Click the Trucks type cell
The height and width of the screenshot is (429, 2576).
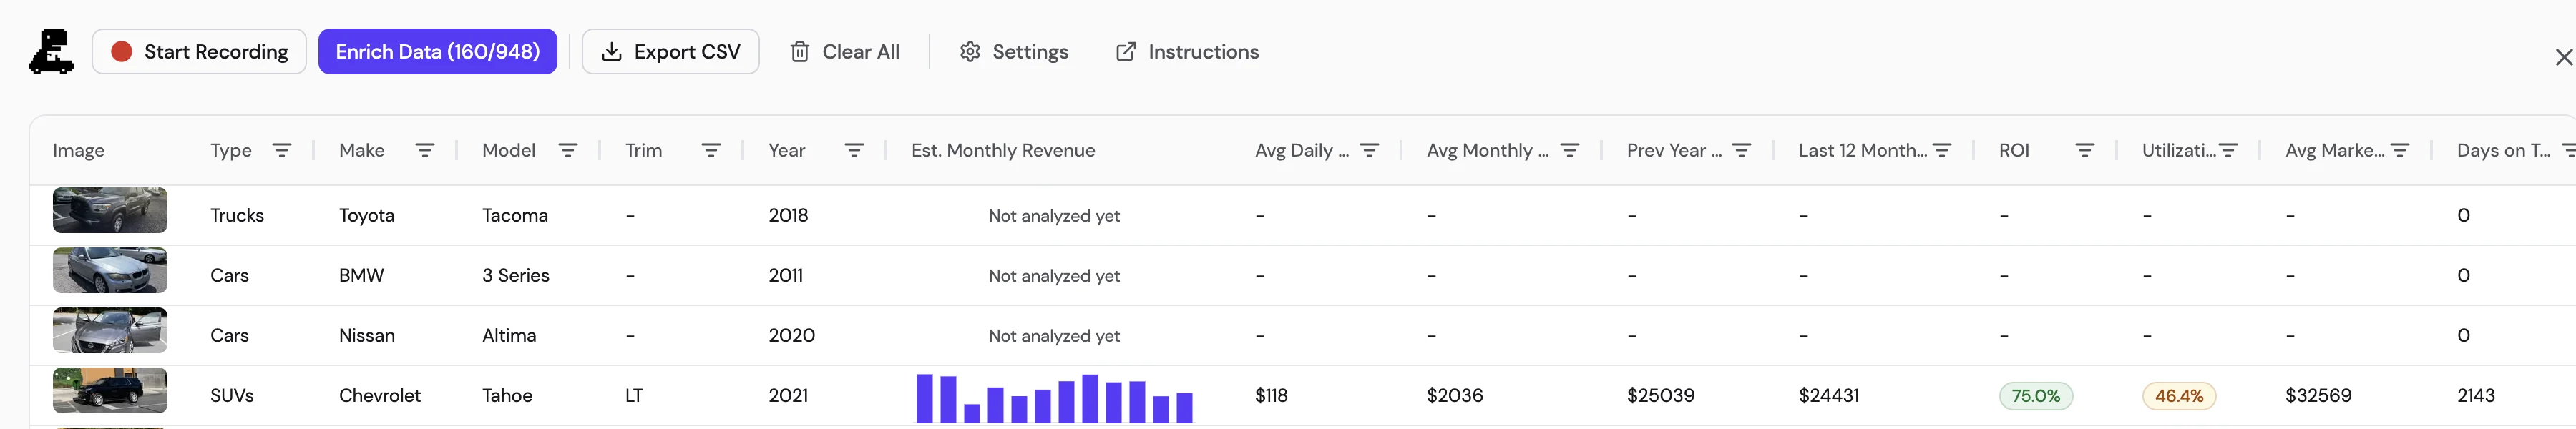pyautogui.click(x=237, y=215)
